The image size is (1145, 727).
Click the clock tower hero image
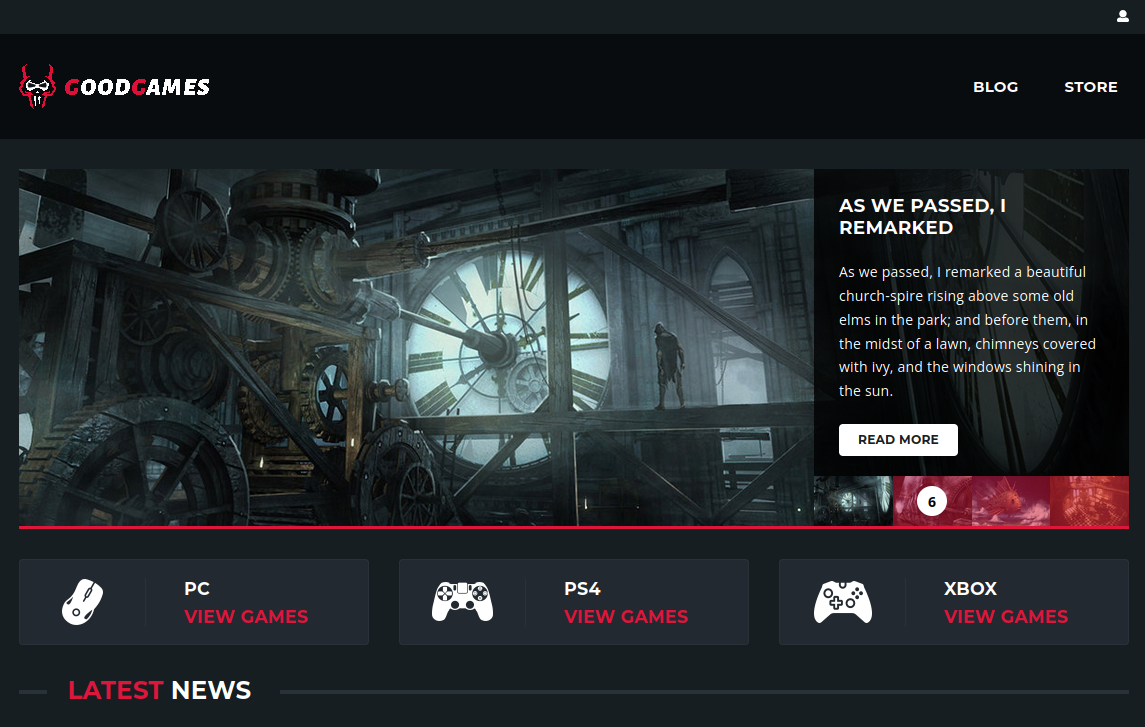tap(416, 346)
